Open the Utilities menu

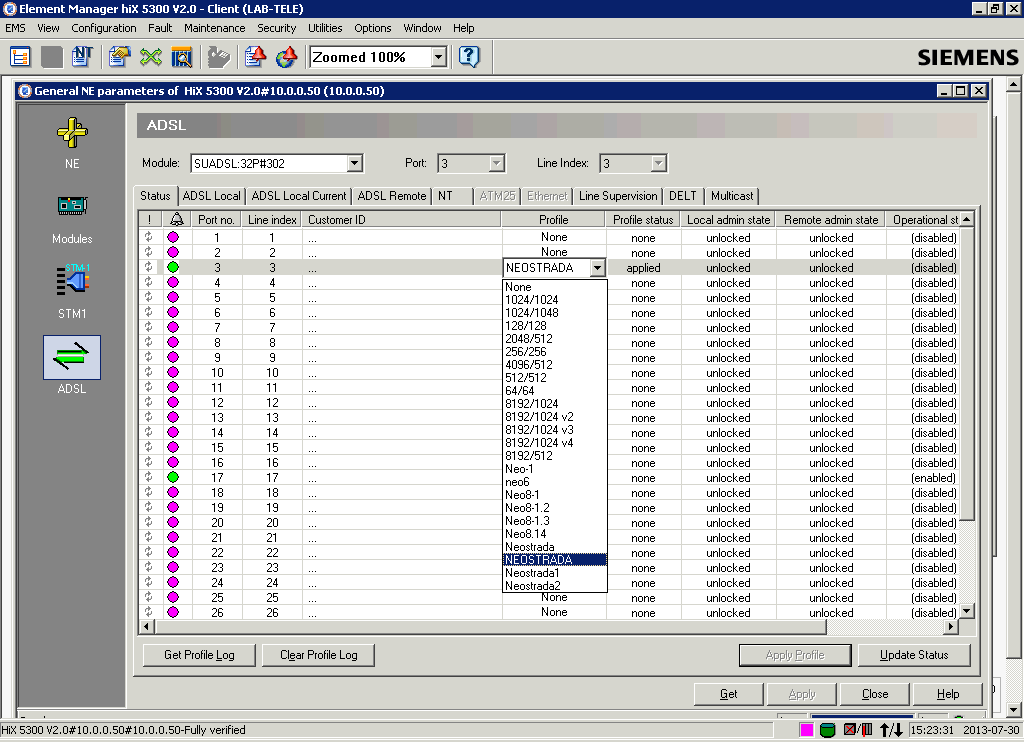(x=325, y=28)
